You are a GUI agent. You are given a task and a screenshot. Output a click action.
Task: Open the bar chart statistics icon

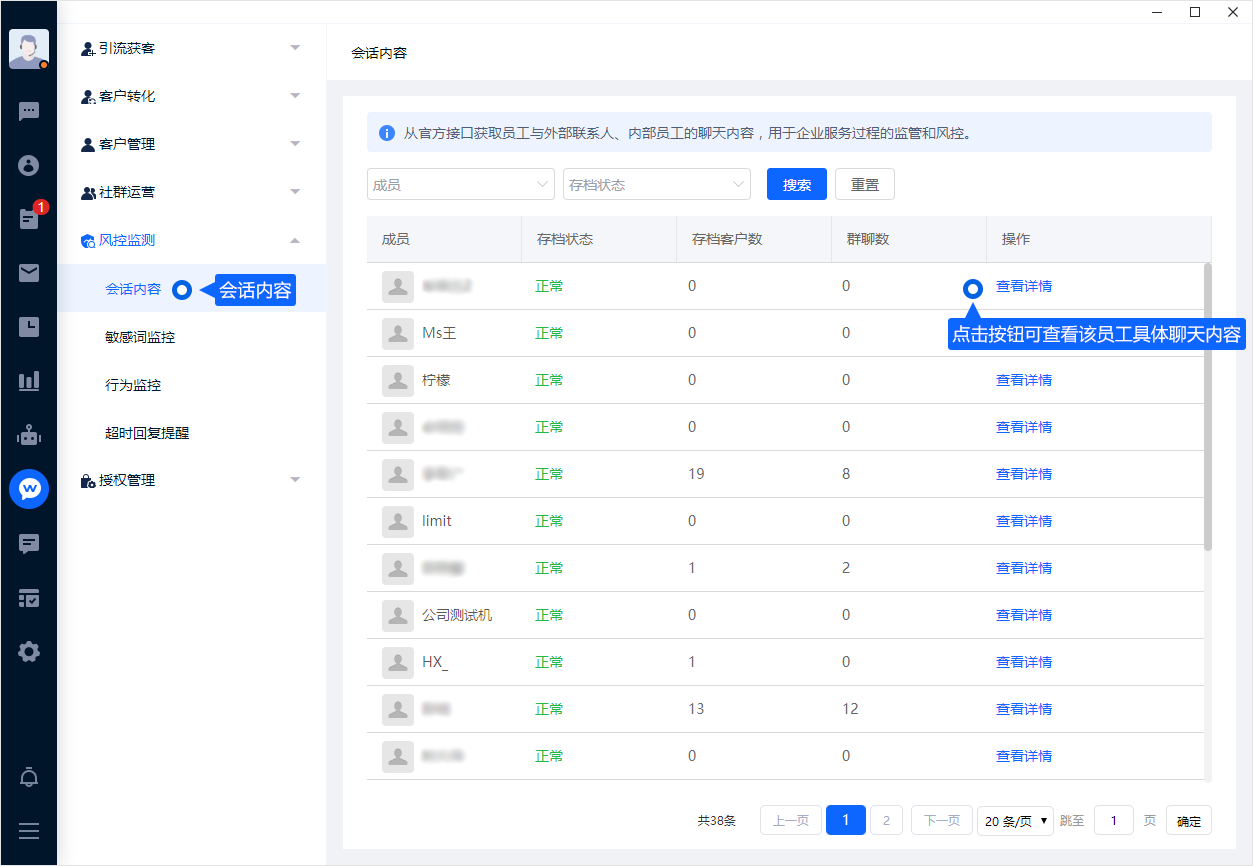pos(29,380)
